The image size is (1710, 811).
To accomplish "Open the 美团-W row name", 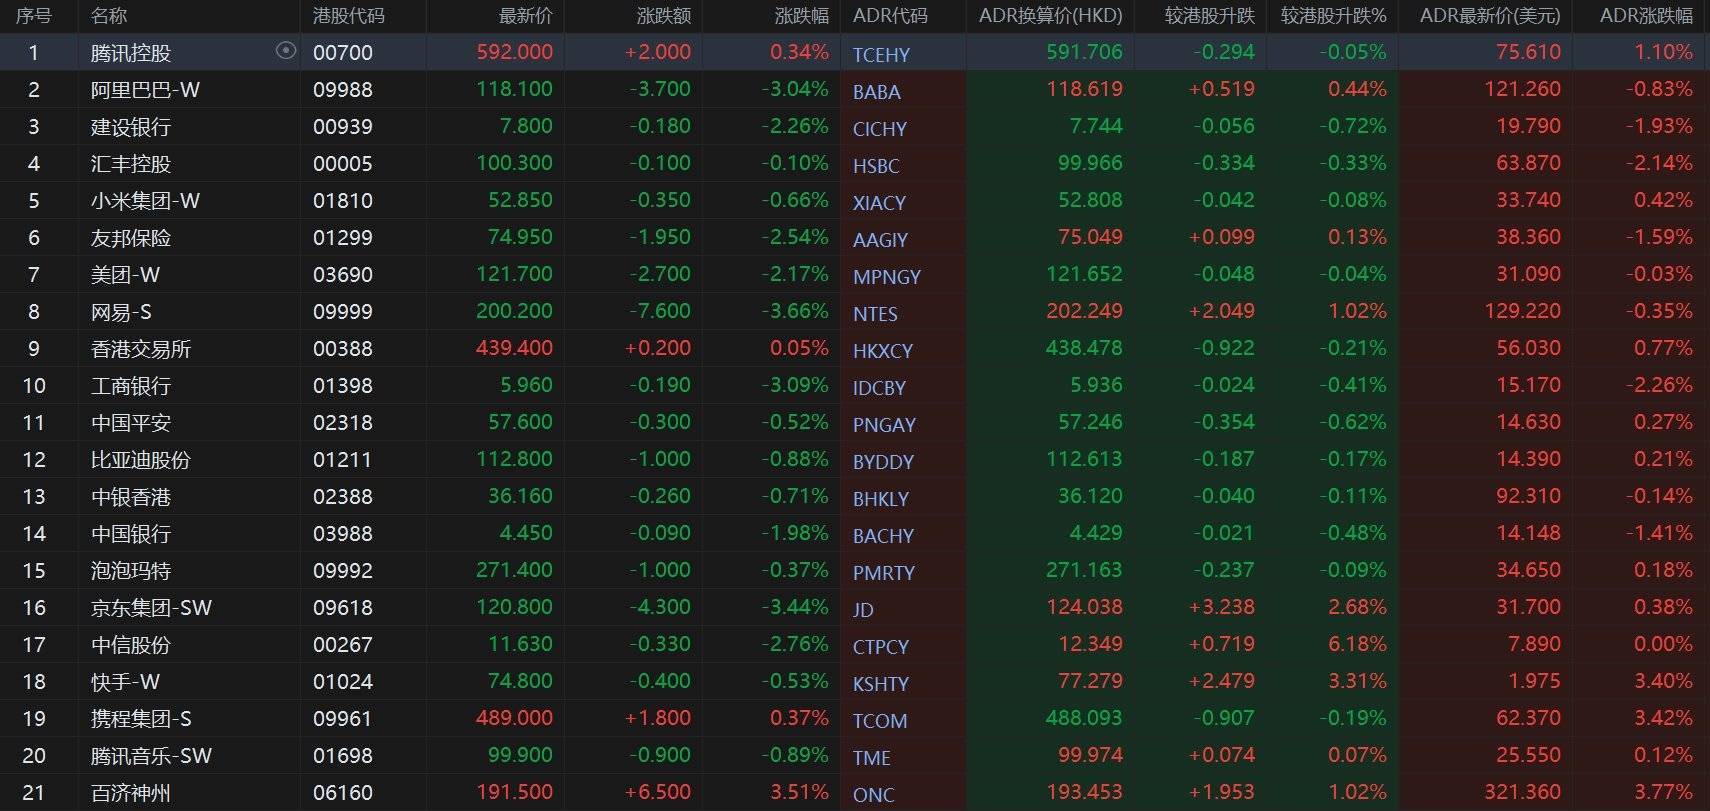I will tap(125, 275).
